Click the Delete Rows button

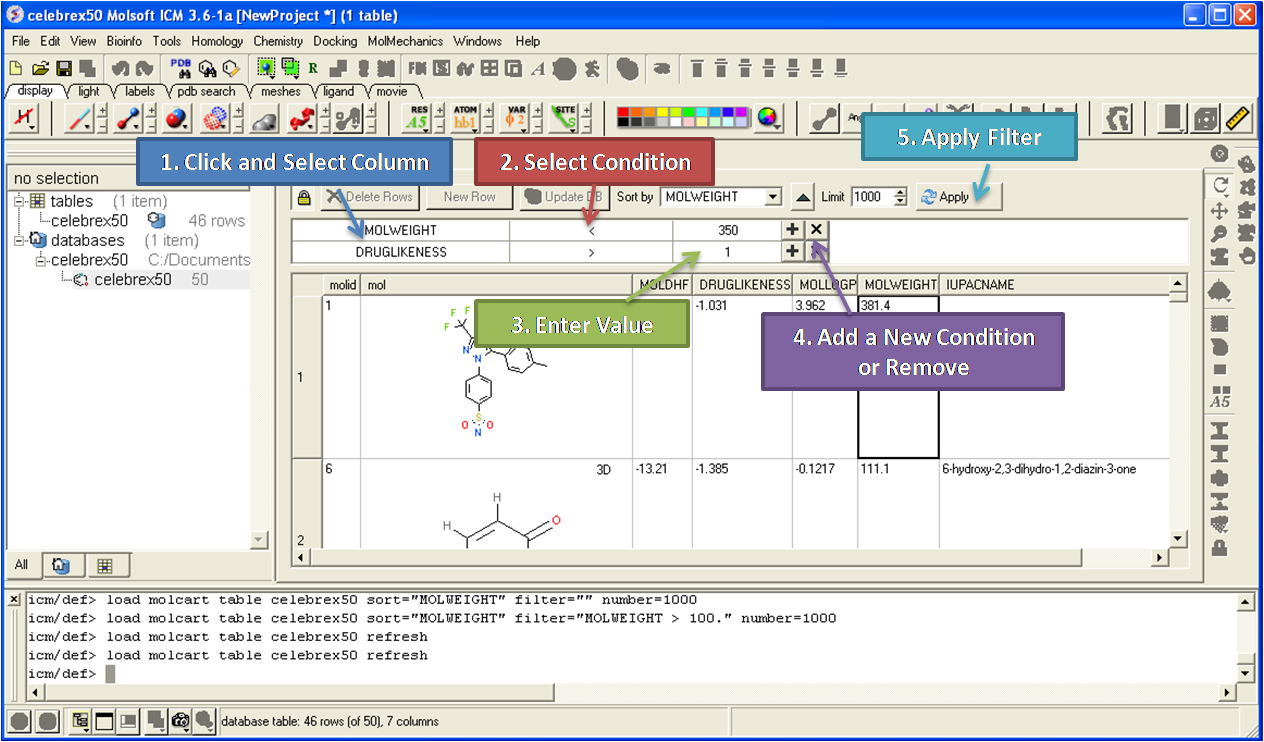(369, 197)
